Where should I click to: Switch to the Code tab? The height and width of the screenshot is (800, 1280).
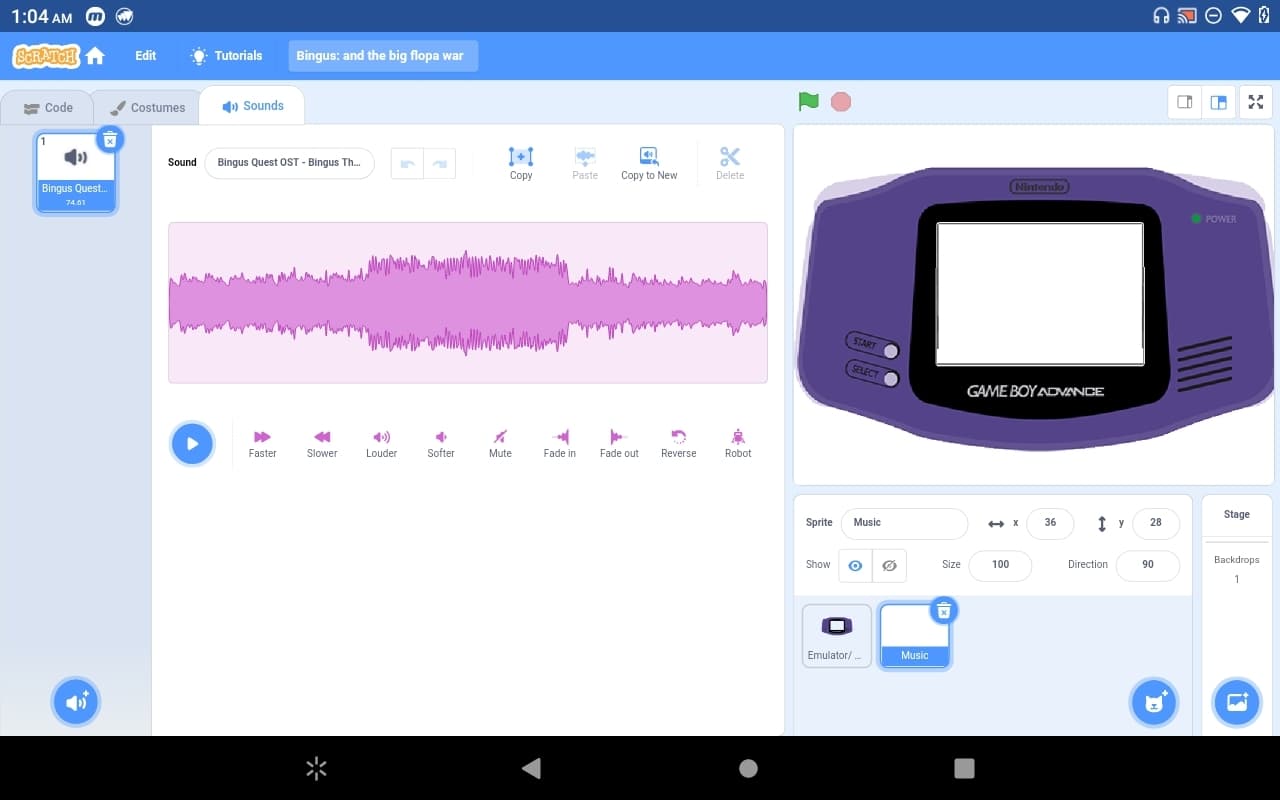coord(48,108)
